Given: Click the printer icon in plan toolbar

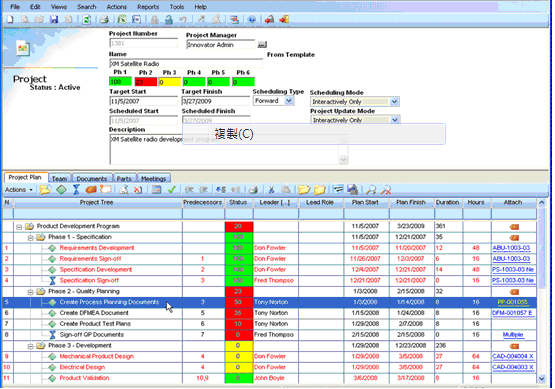Looking at the screenshot, I should click(x=253, y=190).
